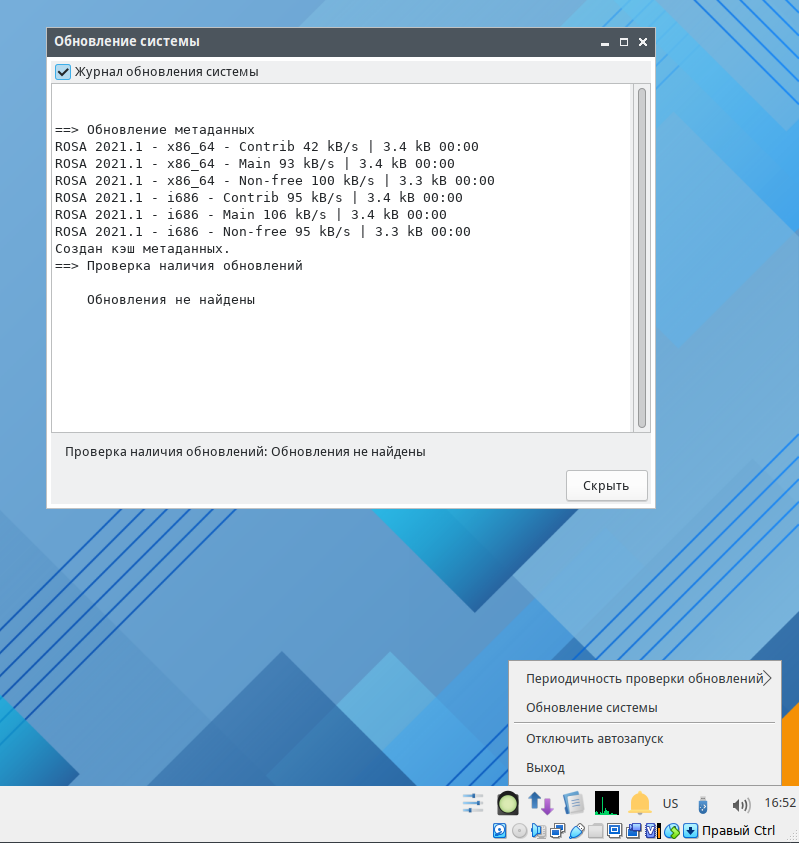Viewport: 799px width, 843px height.
Task: Select 'Обновление системы' in context menu
Action: point(592,708)
